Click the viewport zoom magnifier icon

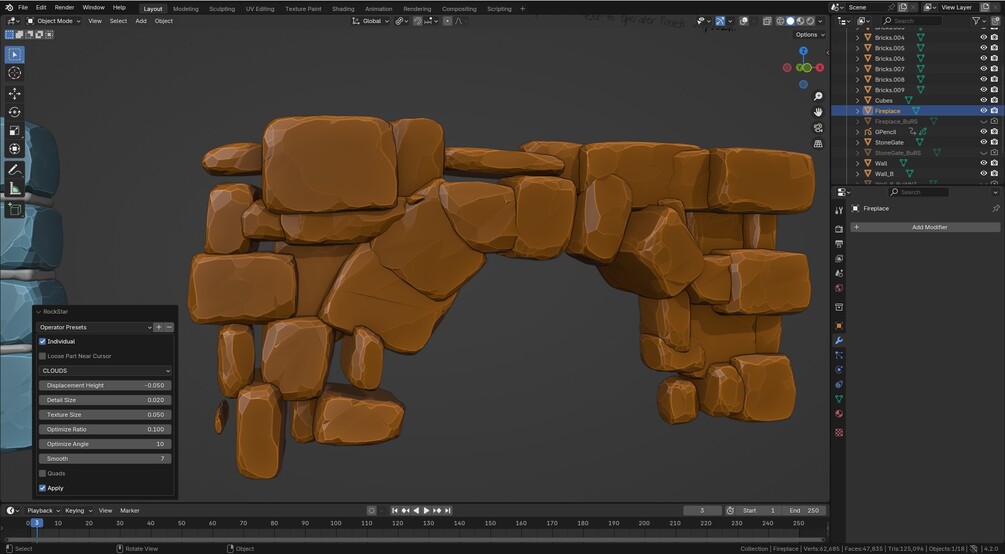click(818, 96)
